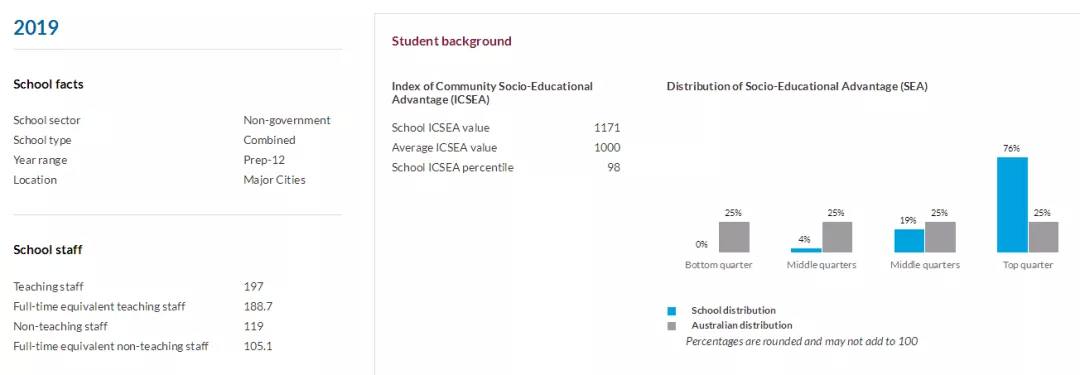This screenshot has height=375, width=1080.
Task: Click the grey 25% bar above Bottom quarter
Action: tap(734, 237)
